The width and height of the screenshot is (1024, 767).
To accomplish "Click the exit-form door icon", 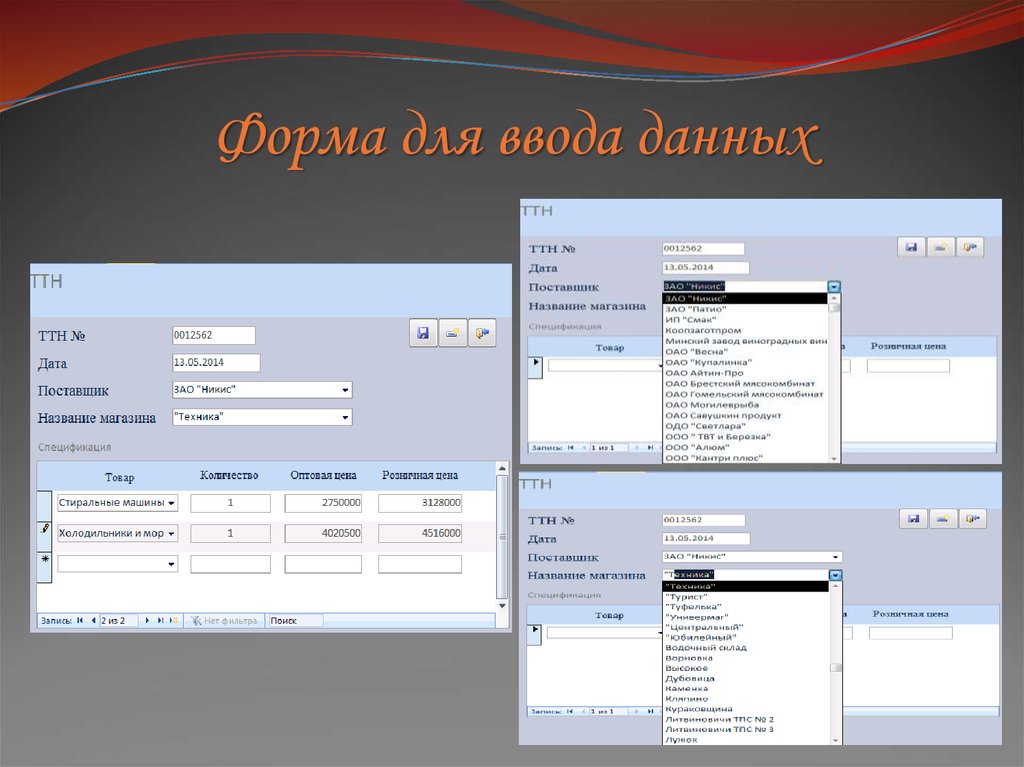I will (483, 332).
